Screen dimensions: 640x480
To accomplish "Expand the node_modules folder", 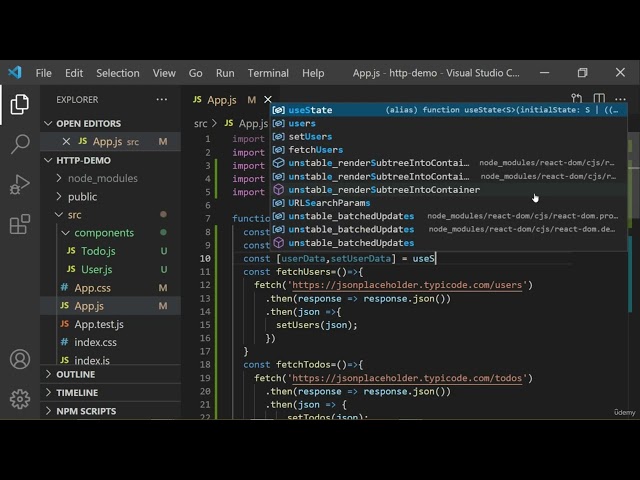I will pos(110,178).
